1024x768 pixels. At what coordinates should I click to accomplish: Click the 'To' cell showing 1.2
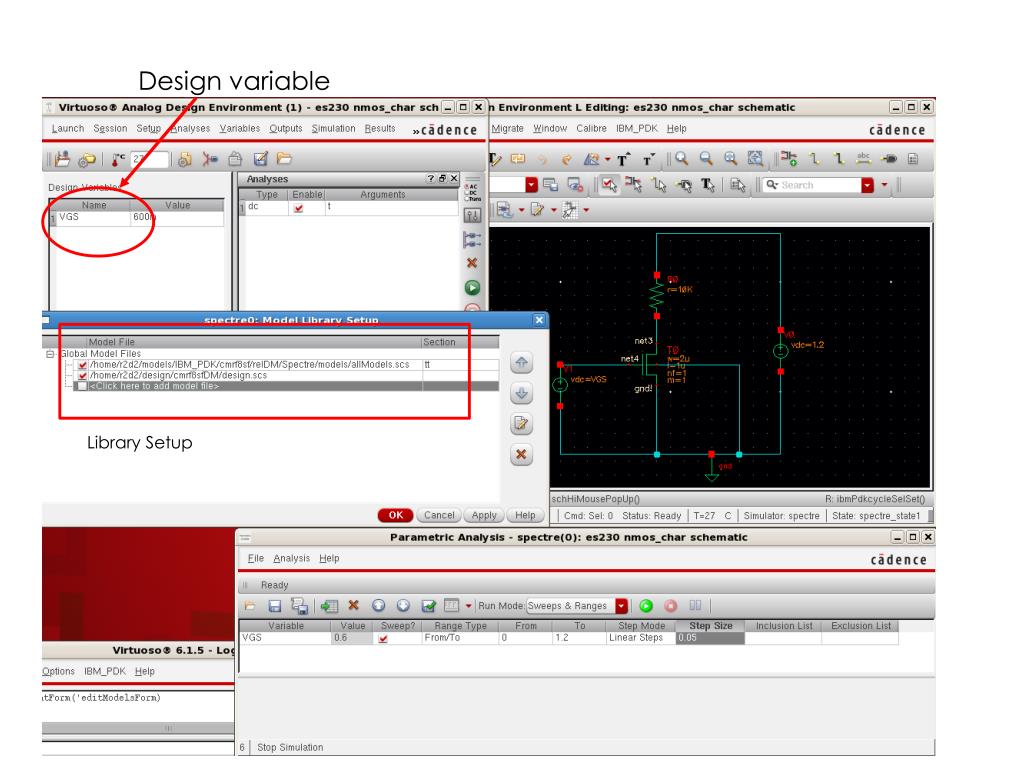pos(579,638)
